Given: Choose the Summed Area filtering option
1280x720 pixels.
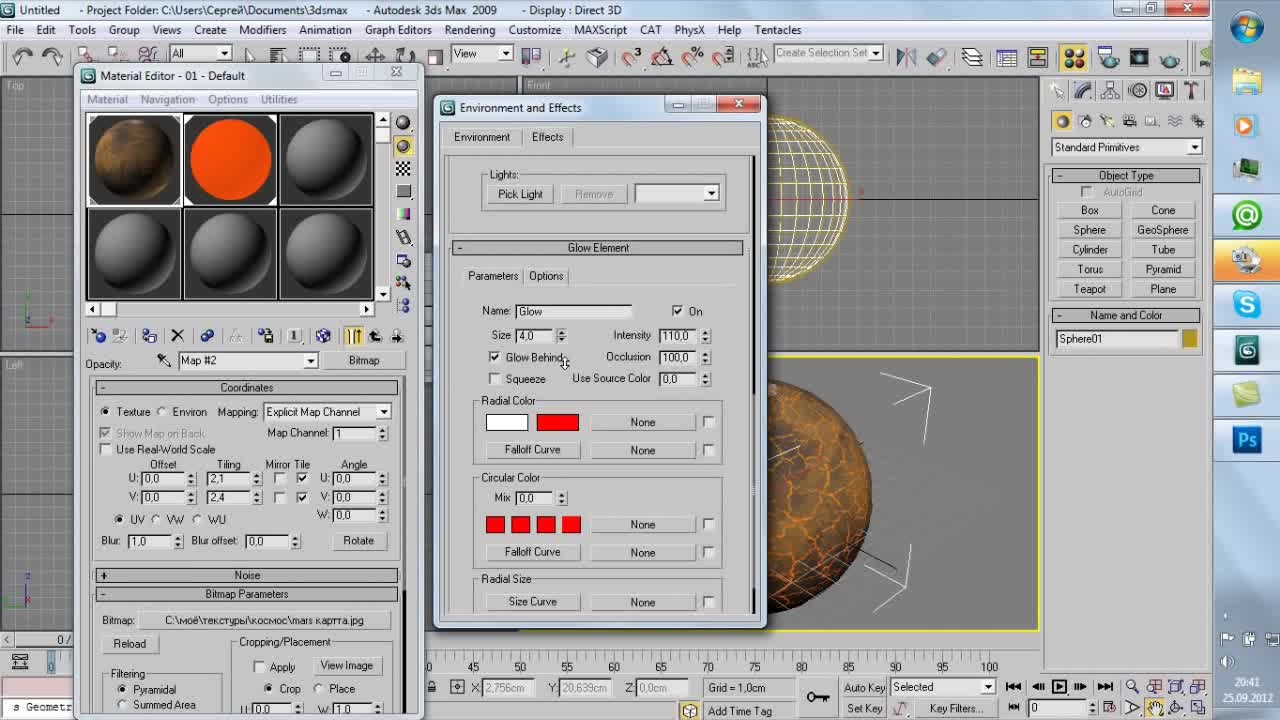Looking at the screenshot, I should coord(122,705).
